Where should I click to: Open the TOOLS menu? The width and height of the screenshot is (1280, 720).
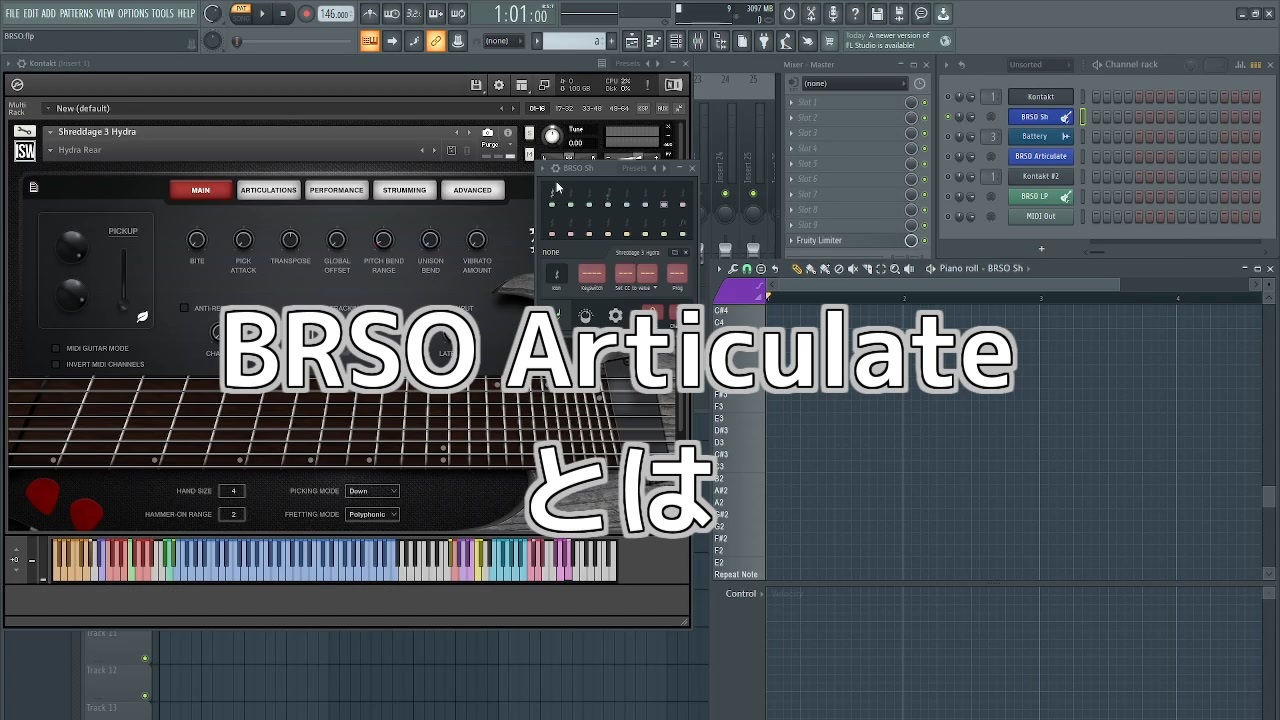162,13
